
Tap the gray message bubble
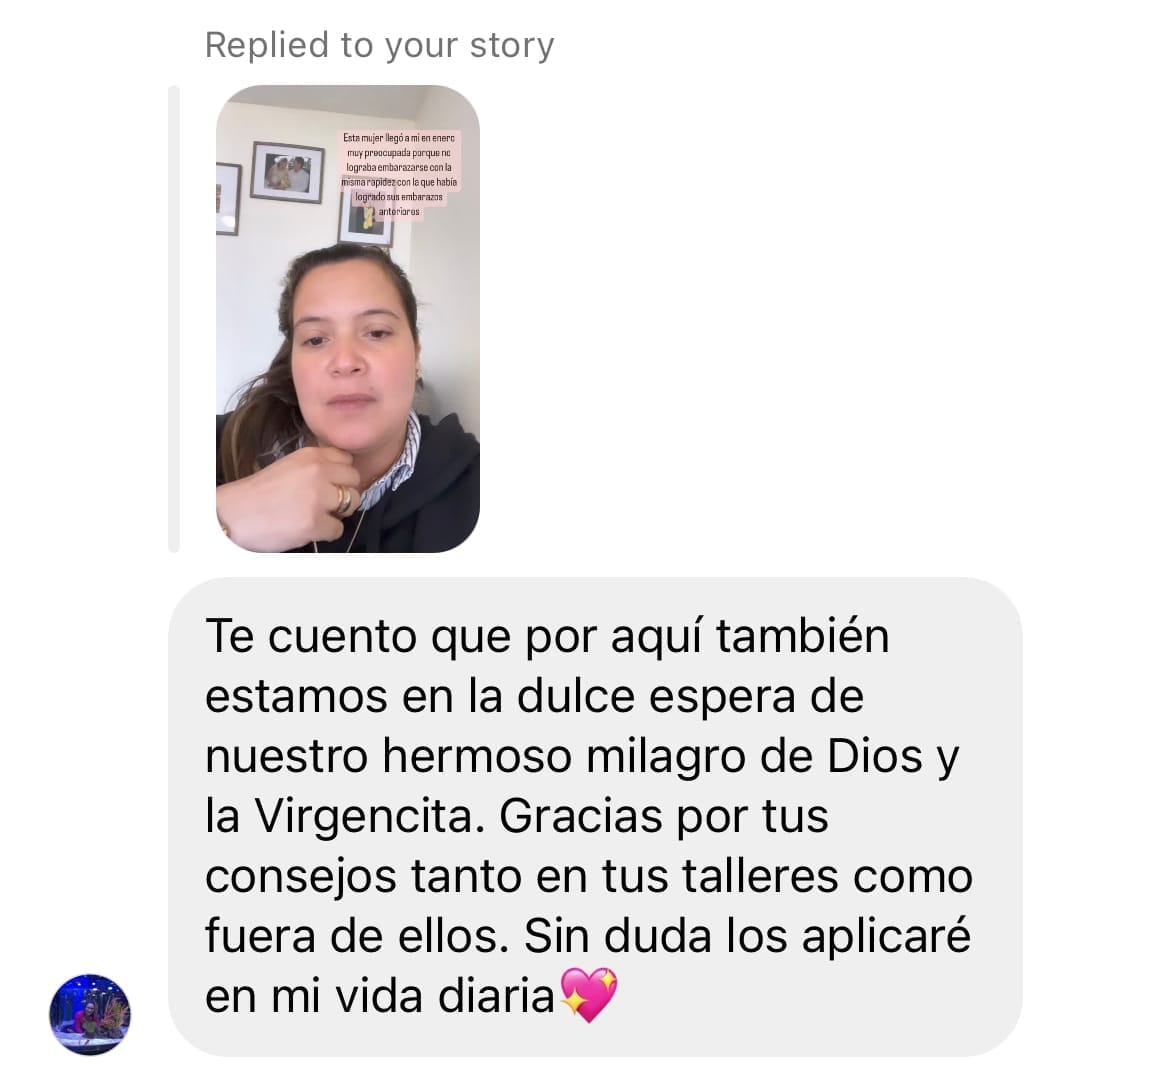pos(595,817)
